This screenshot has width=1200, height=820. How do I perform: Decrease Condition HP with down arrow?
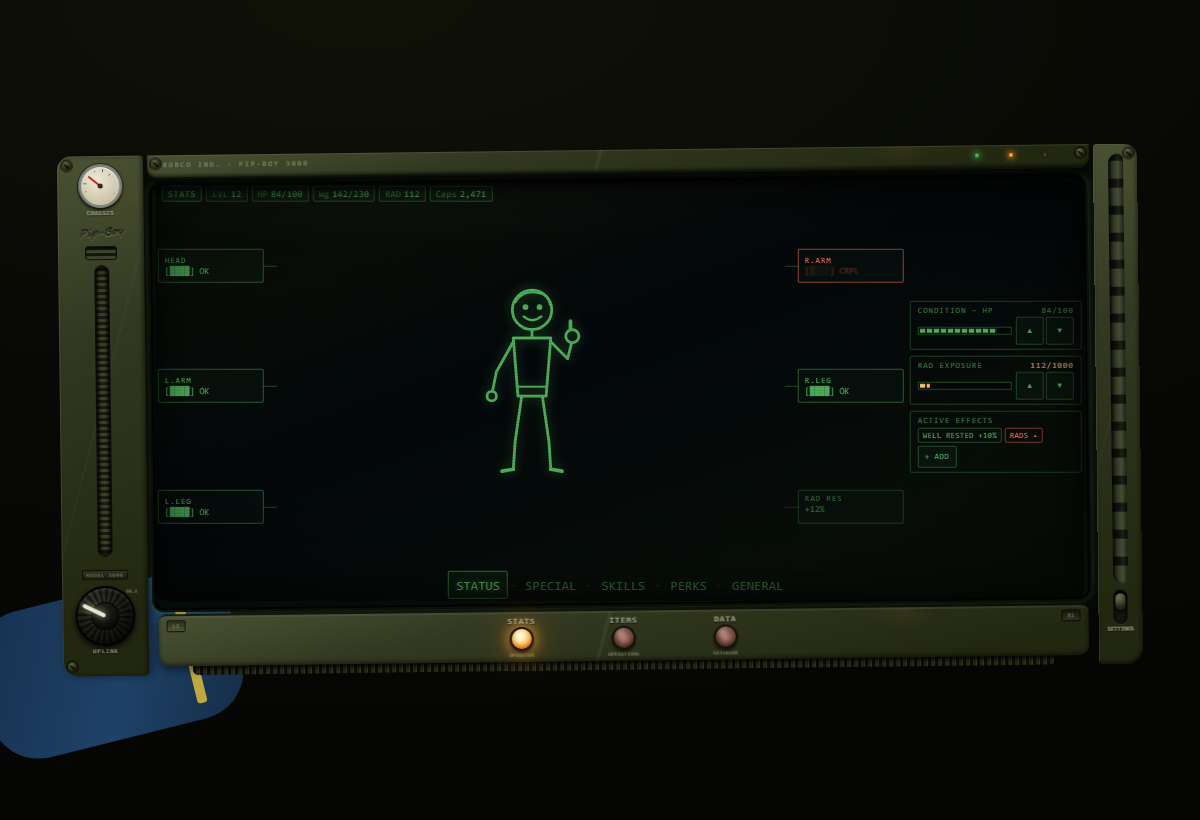[1060, 331]
